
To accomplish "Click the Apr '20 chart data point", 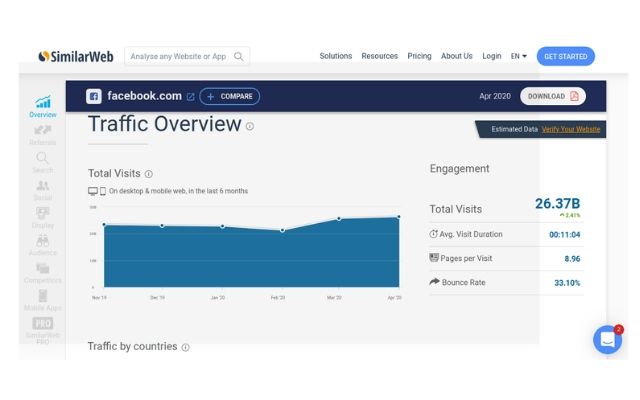I will pyautogui.click(x=399, y=217).
